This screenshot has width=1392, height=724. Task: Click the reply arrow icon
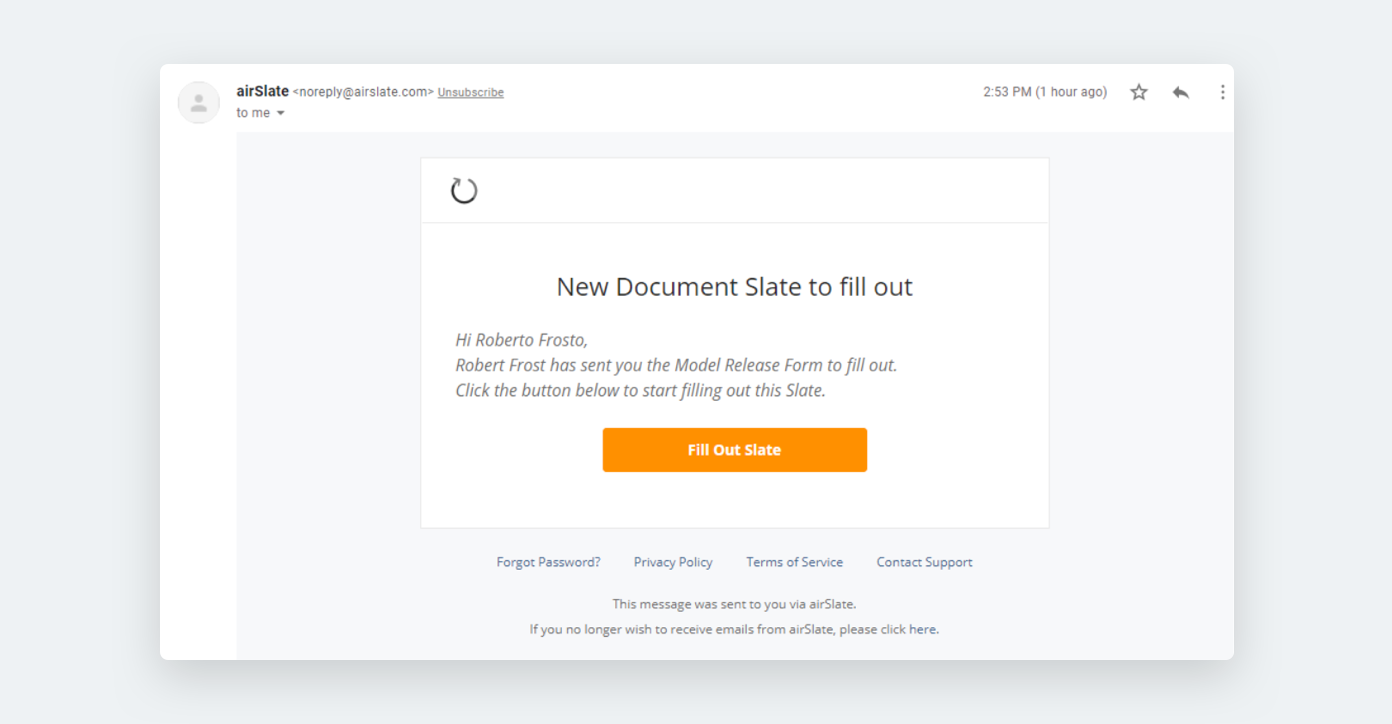pos(1181,92)
